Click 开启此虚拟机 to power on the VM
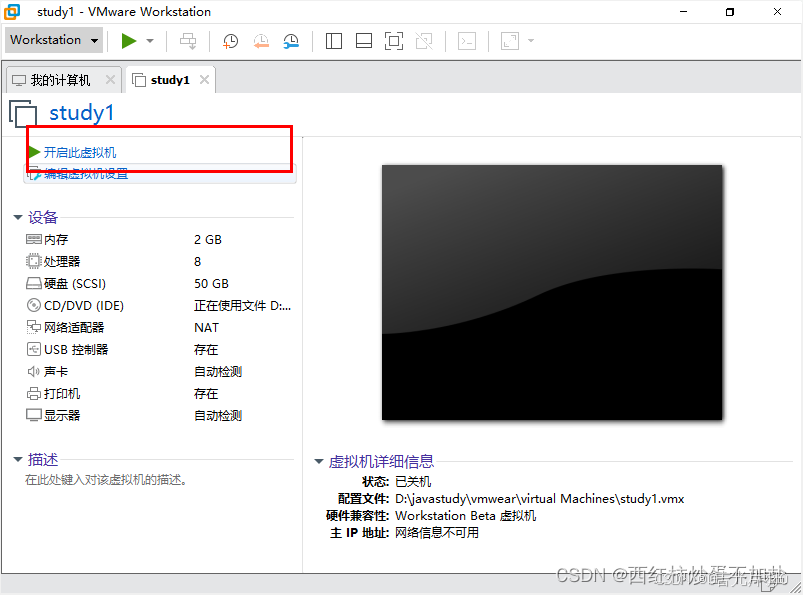This screenshot has height=595, width=803. pos(79,153)
